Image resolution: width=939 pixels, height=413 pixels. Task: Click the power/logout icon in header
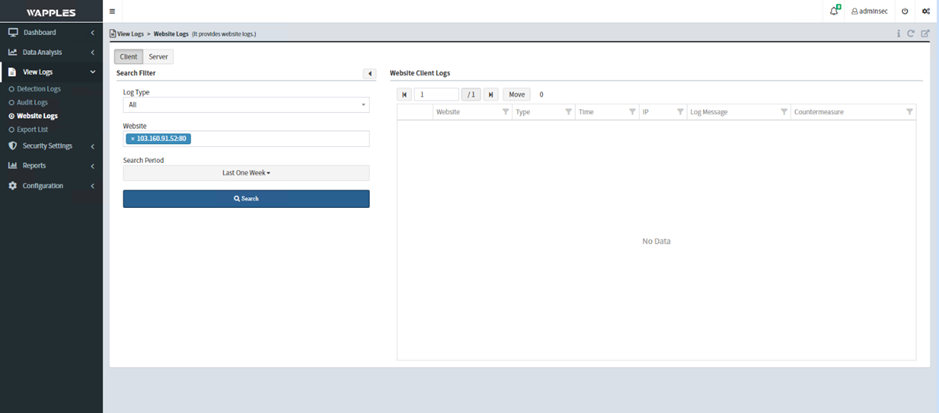click(905, 11)
